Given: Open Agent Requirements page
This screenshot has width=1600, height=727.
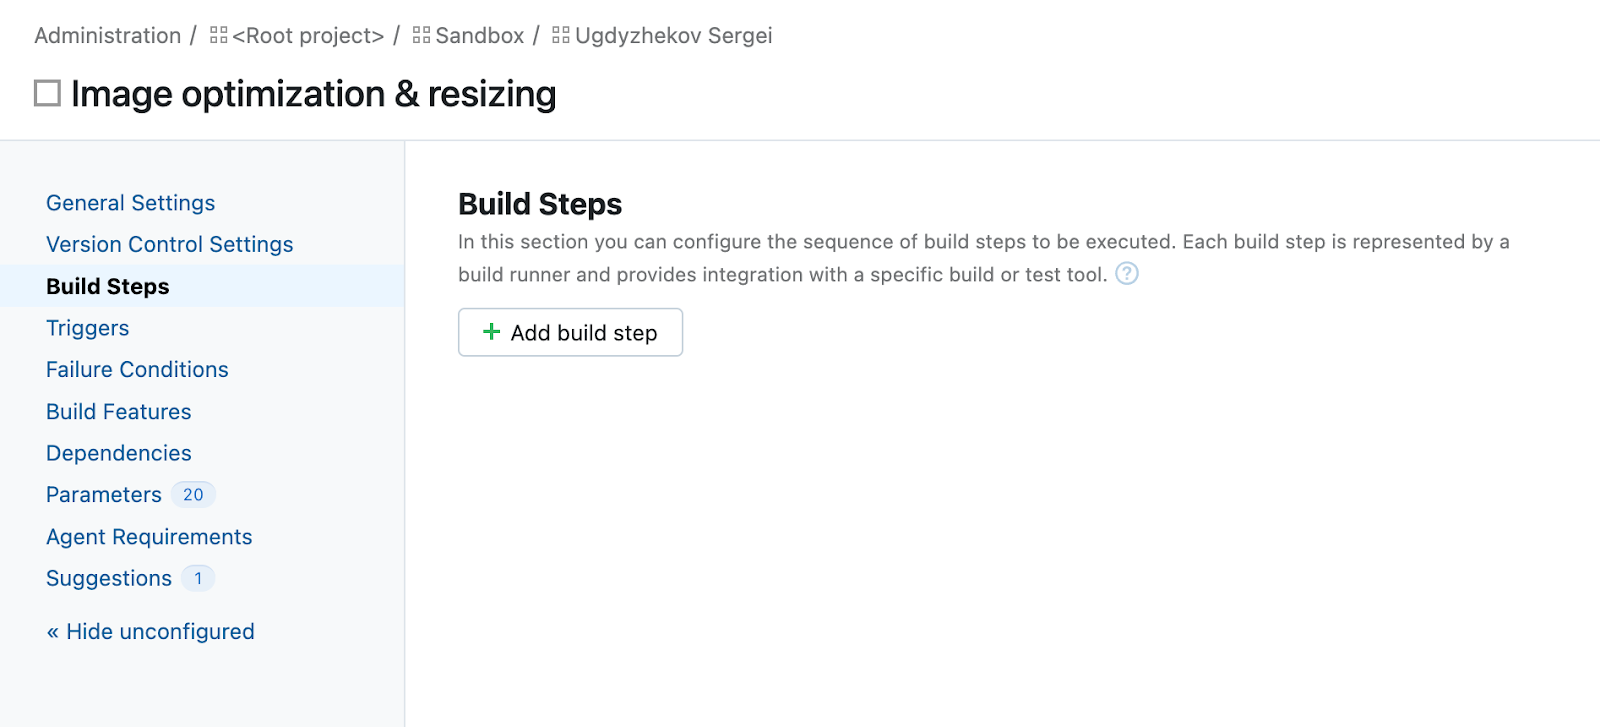Looking at the screenshot, I should coord(149,537).
